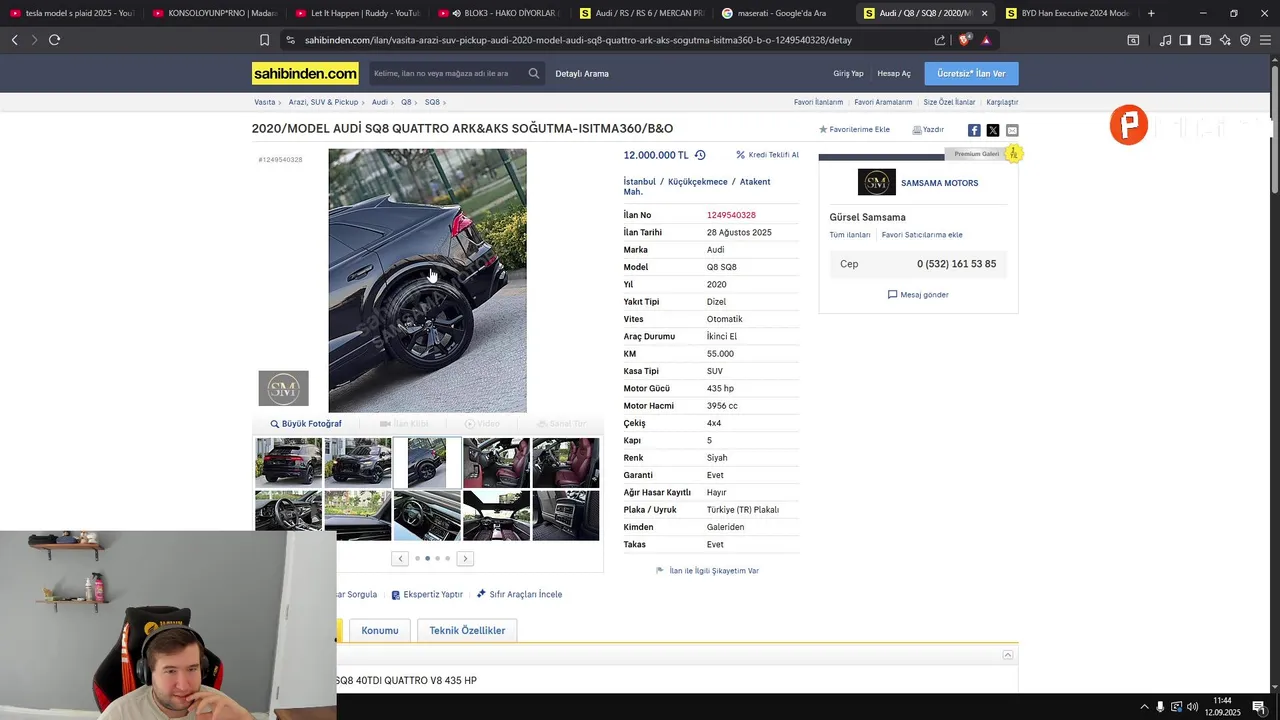1280x720 pixels.
Task: Close the Audi / Q8 / SQ8 tab
Action: coord(984,13)
